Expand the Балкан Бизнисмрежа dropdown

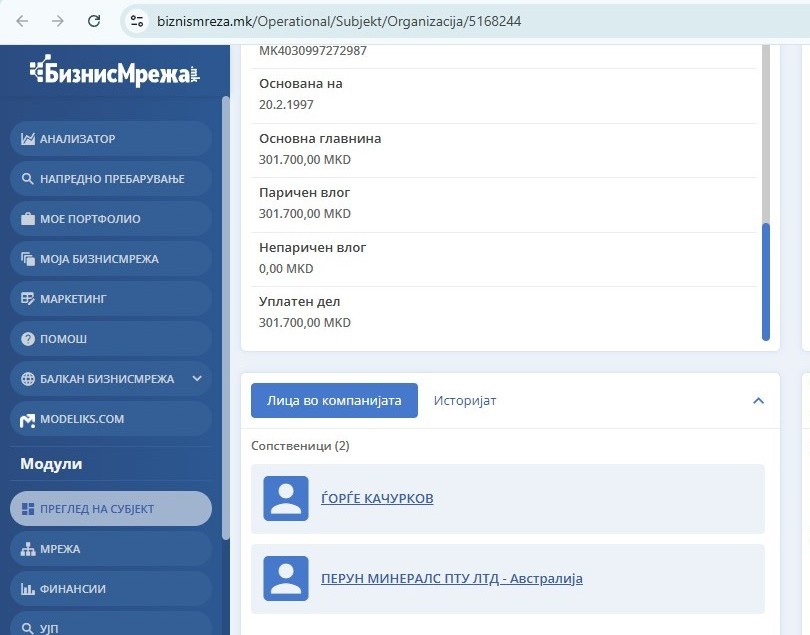(196, 379)
